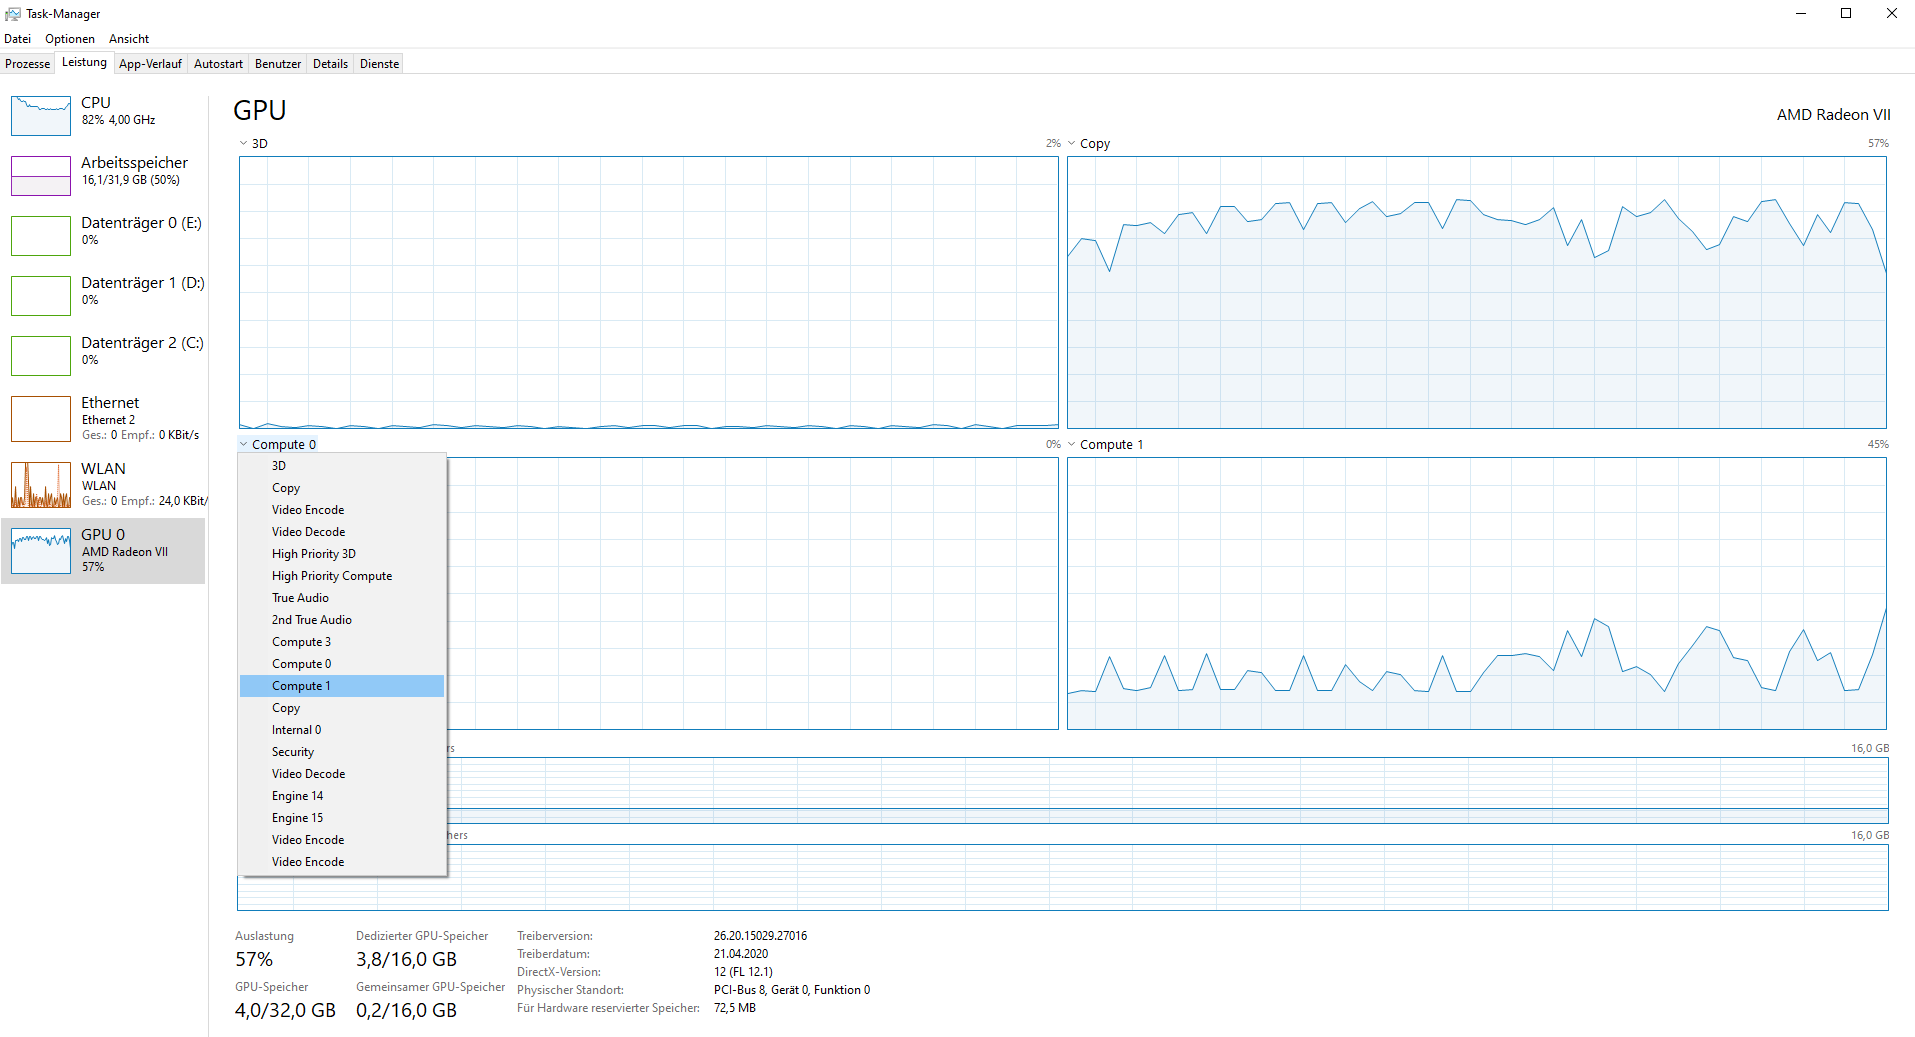Select Datenträger 2 (C:) in the sidebar
Image resolution: width=1915 pixels, height=1037 pixels.
click(104, 356)
